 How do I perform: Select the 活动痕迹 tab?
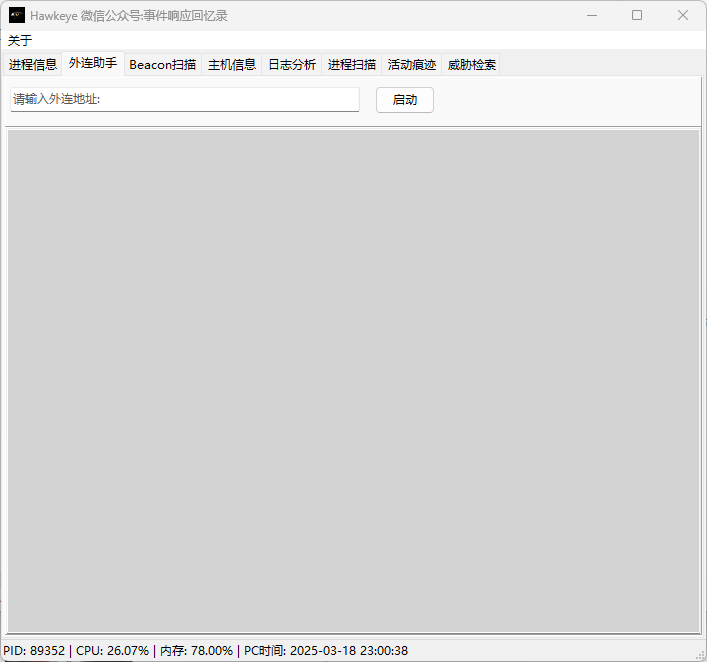412,64
